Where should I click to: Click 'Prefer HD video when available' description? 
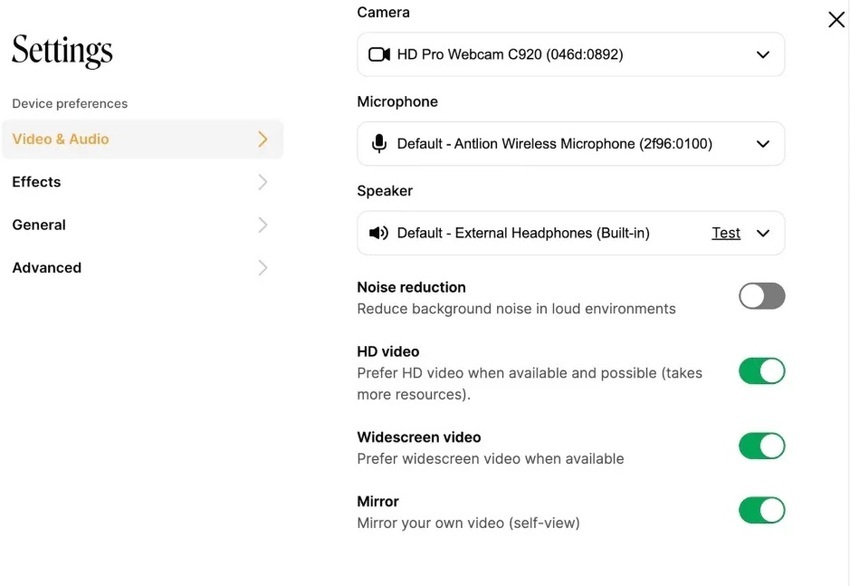[530, 384]
